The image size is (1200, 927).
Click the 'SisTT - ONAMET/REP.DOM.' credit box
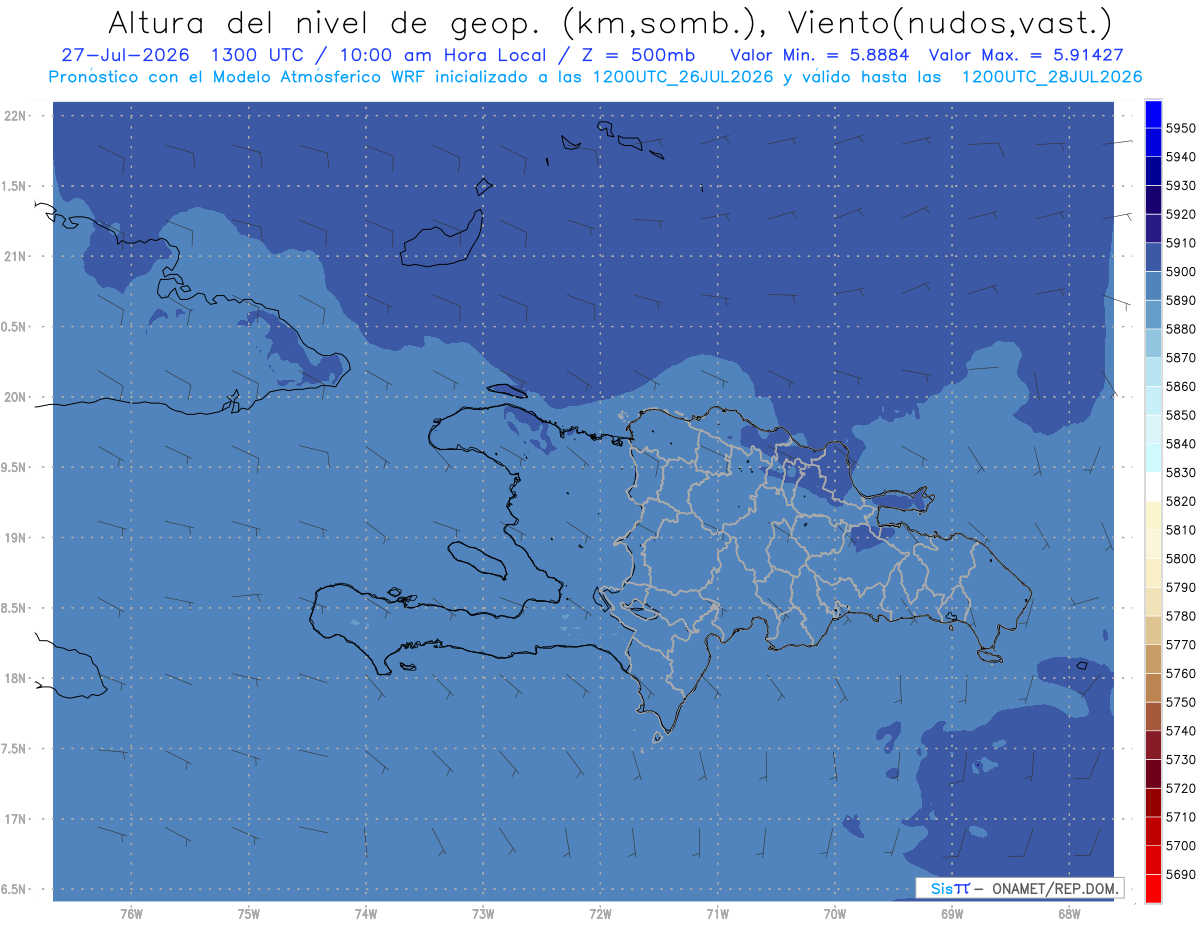pyautogui.click(x=1019, y=888)
